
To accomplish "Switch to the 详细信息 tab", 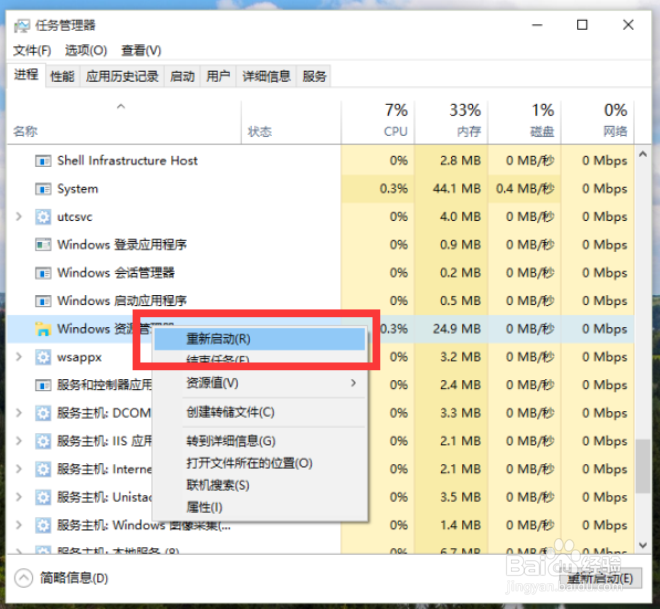I will pyautogui.click(x=266, y=76).
